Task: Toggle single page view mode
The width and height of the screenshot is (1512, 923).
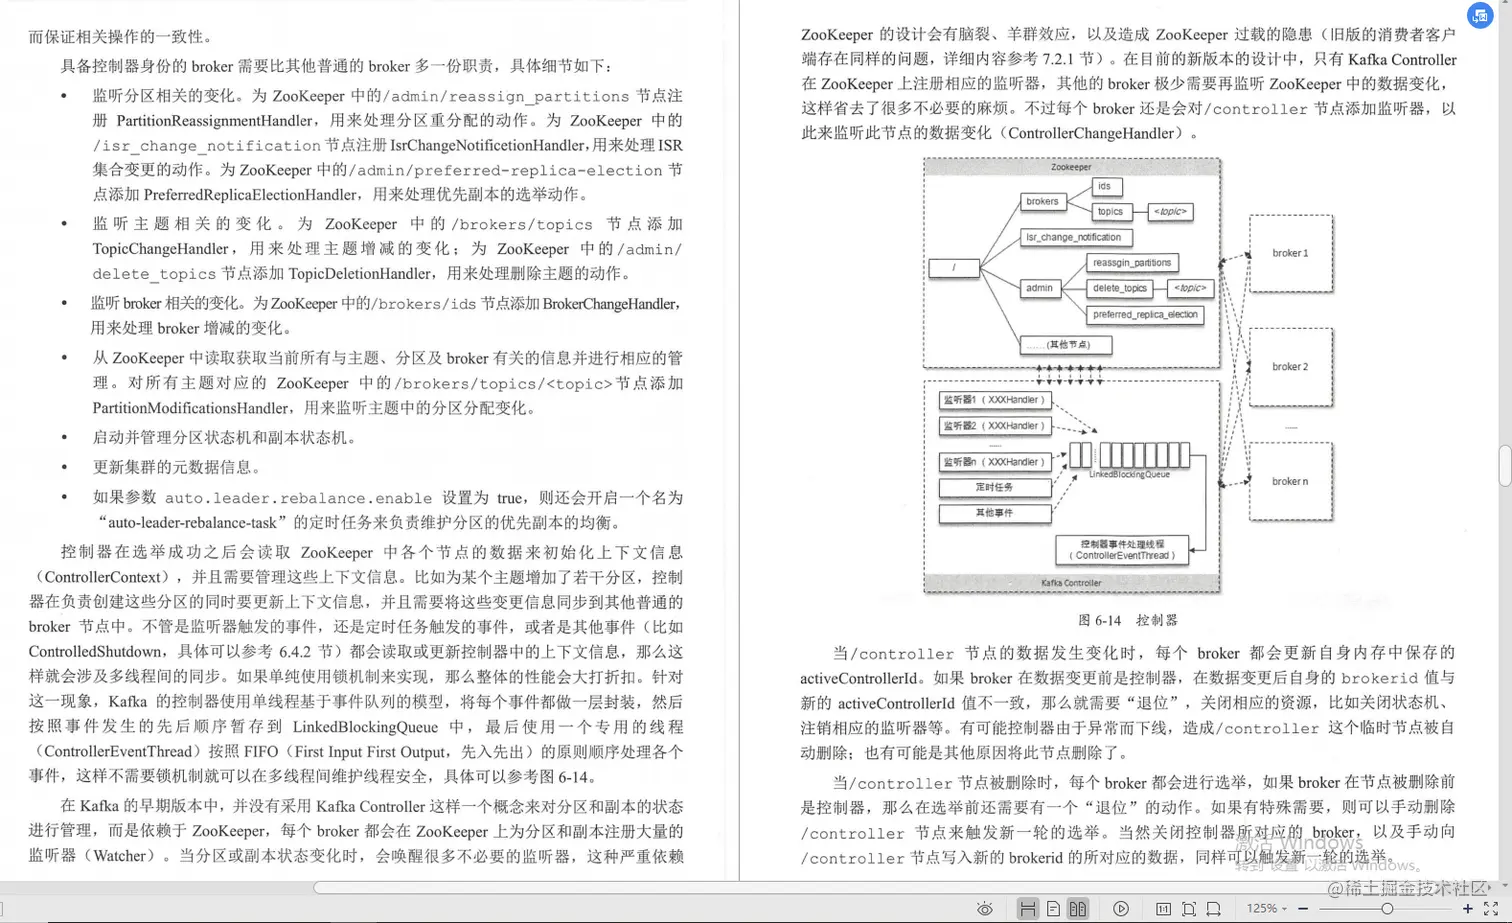Action: 1053,910
